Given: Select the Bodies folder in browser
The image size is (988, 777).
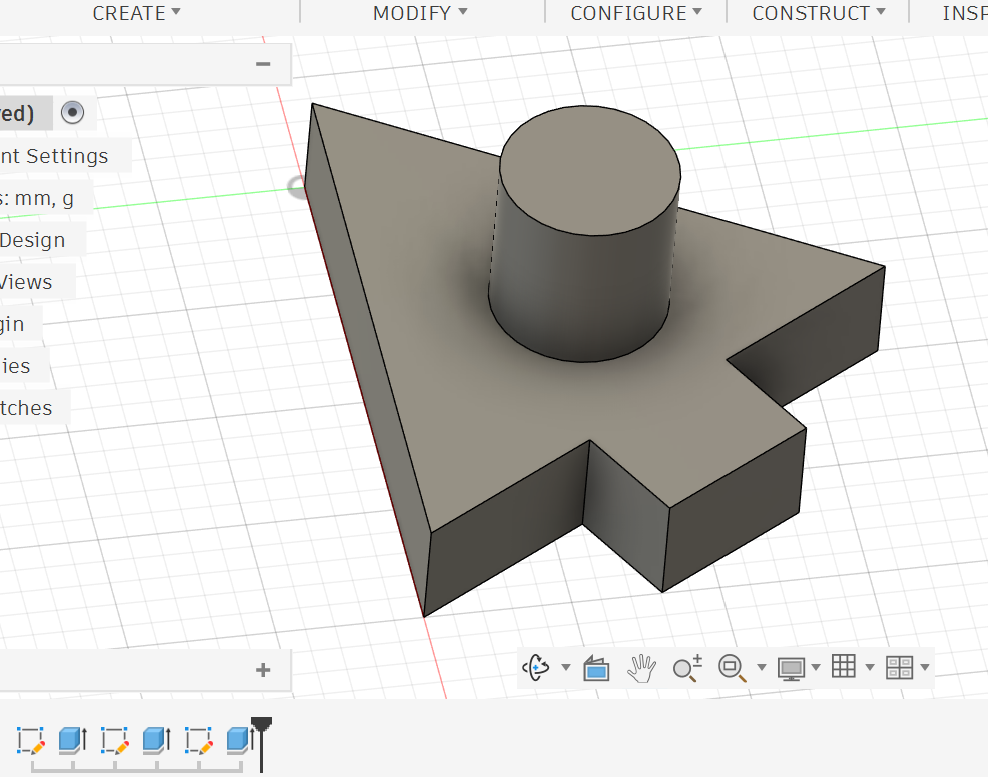Looking at the screenshot, I should pyautogui.click(x=15, y=365).
